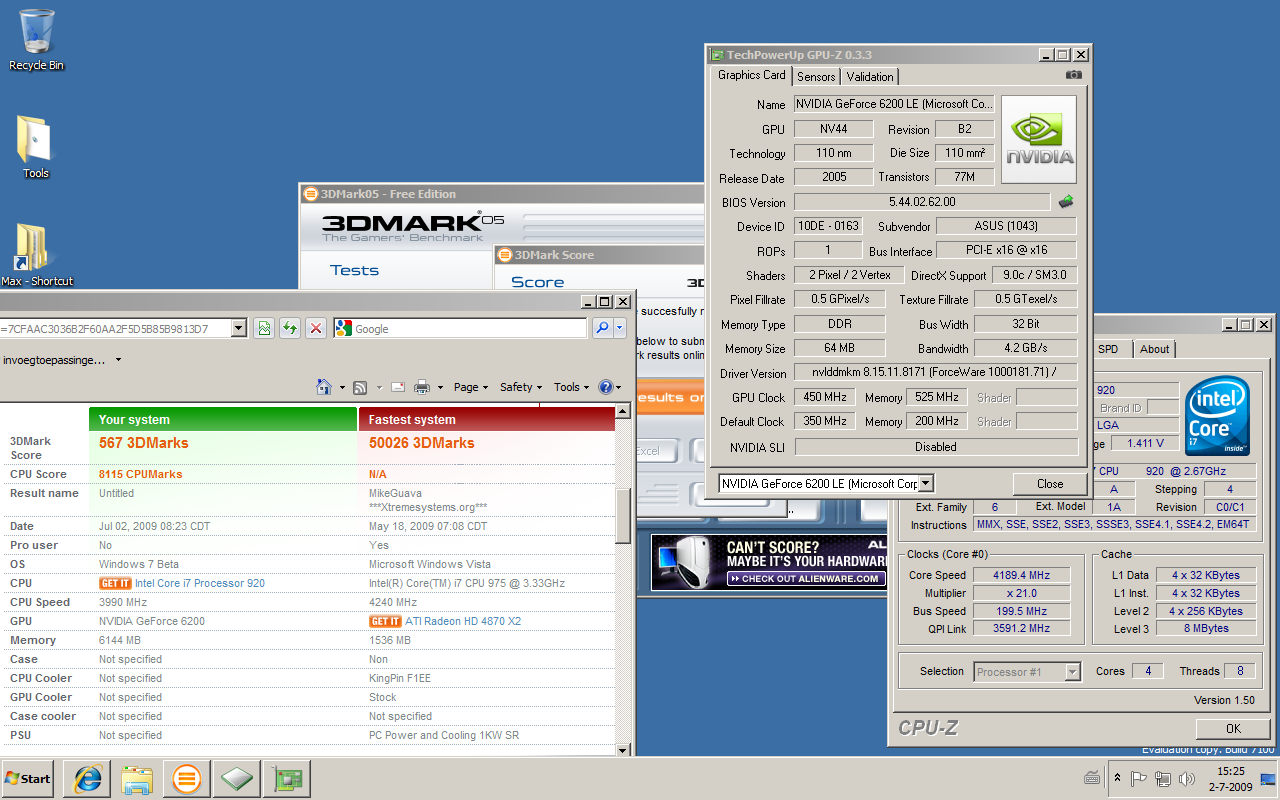Click the 567 3DMarks score text
The height and width of the screenshot is (800, 1280).
point(144,443)
